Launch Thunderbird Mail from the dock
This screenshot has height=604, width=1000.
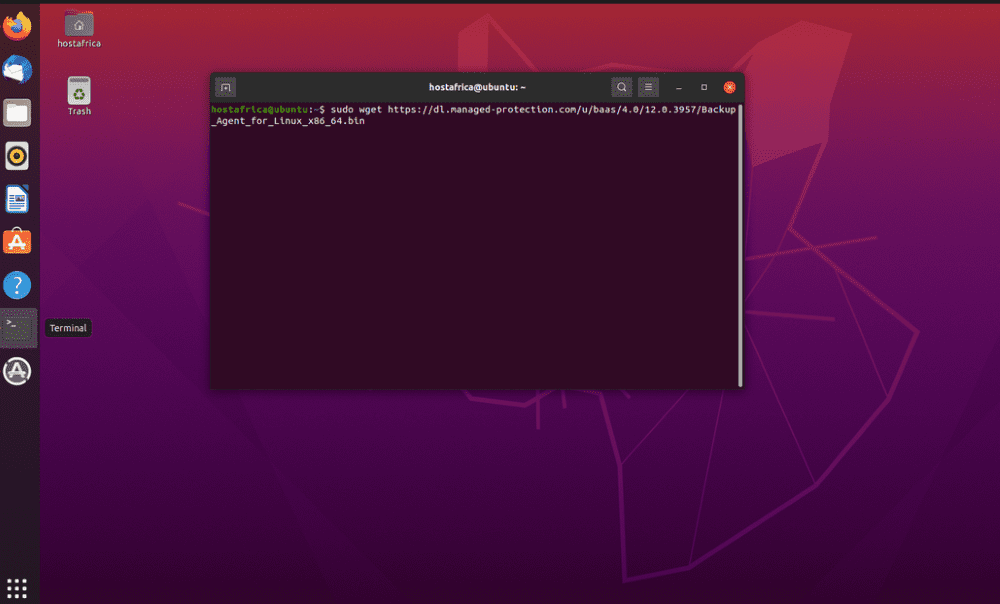pos(17,70)
